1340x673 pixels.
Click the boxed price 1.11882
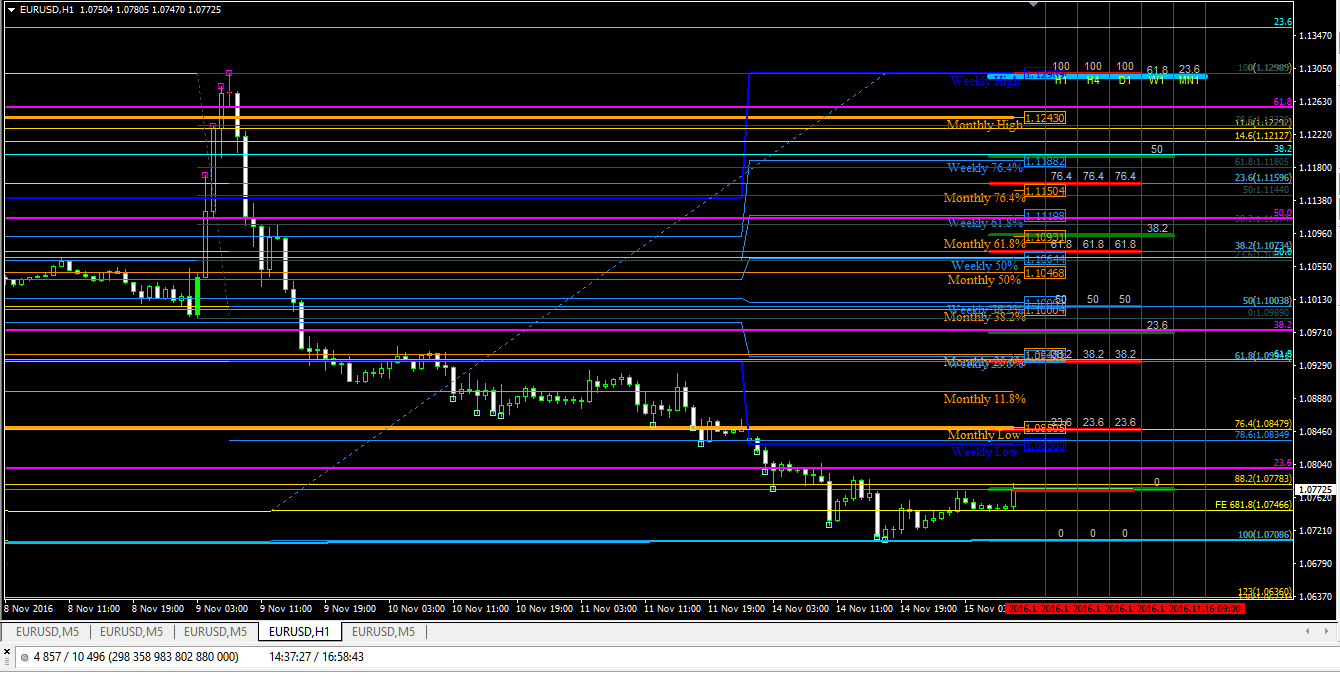(1045, 161)
